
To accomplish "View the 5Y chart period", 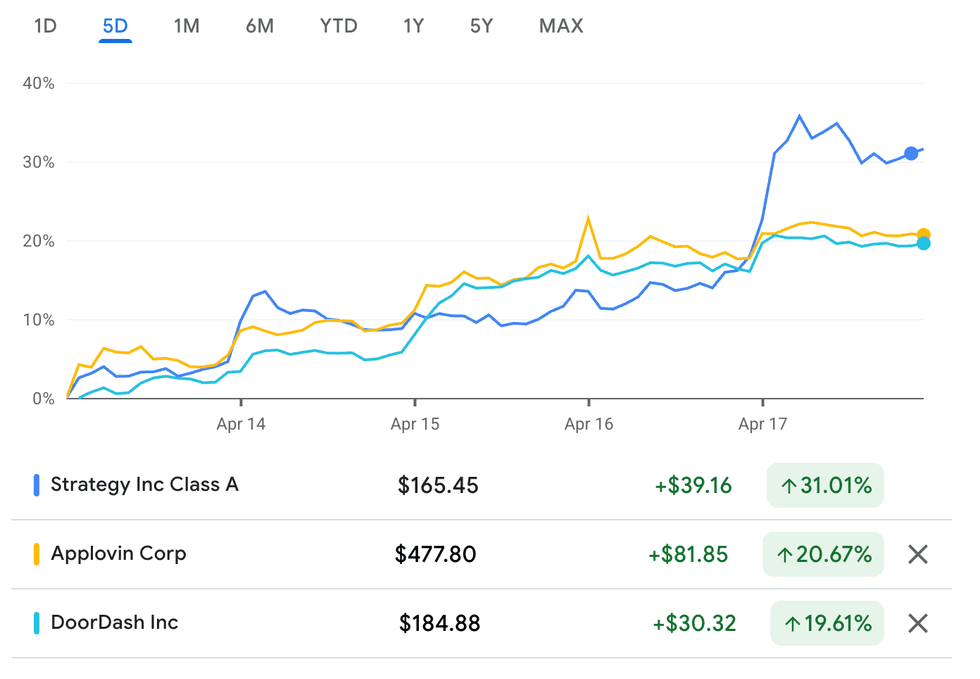I will [480, 27].
